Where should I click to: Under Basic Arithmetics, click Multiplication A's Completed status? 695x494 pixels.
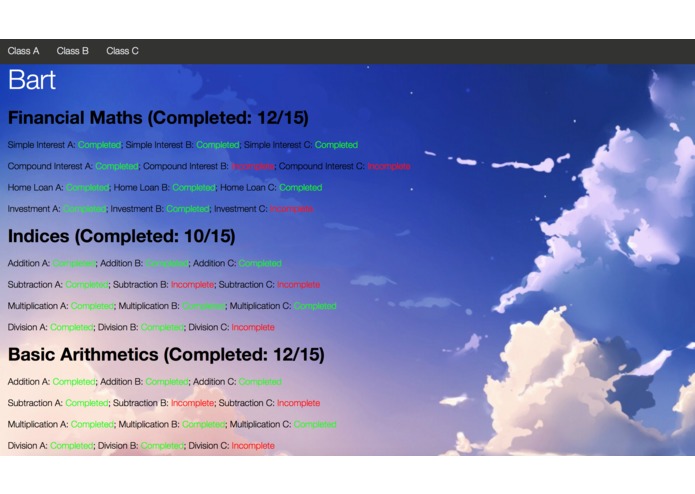click(x=92, y=424)
